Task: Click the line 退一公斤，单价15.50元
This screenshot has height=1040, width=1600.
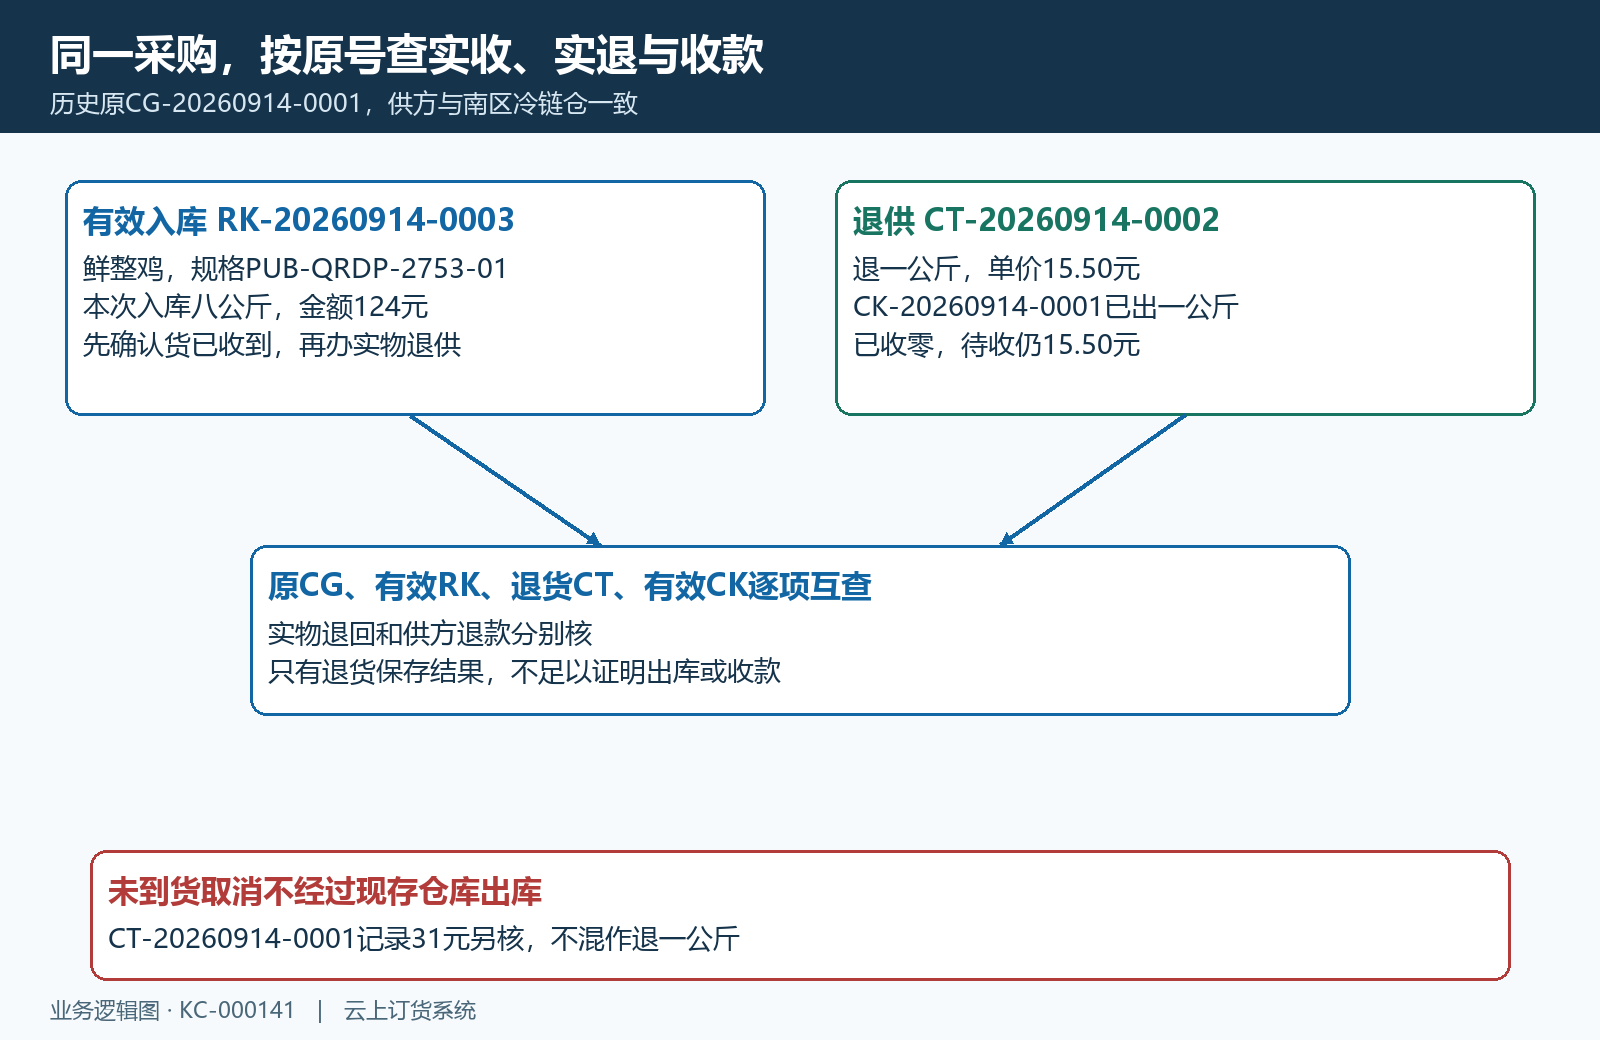Action: pos(996,269)
